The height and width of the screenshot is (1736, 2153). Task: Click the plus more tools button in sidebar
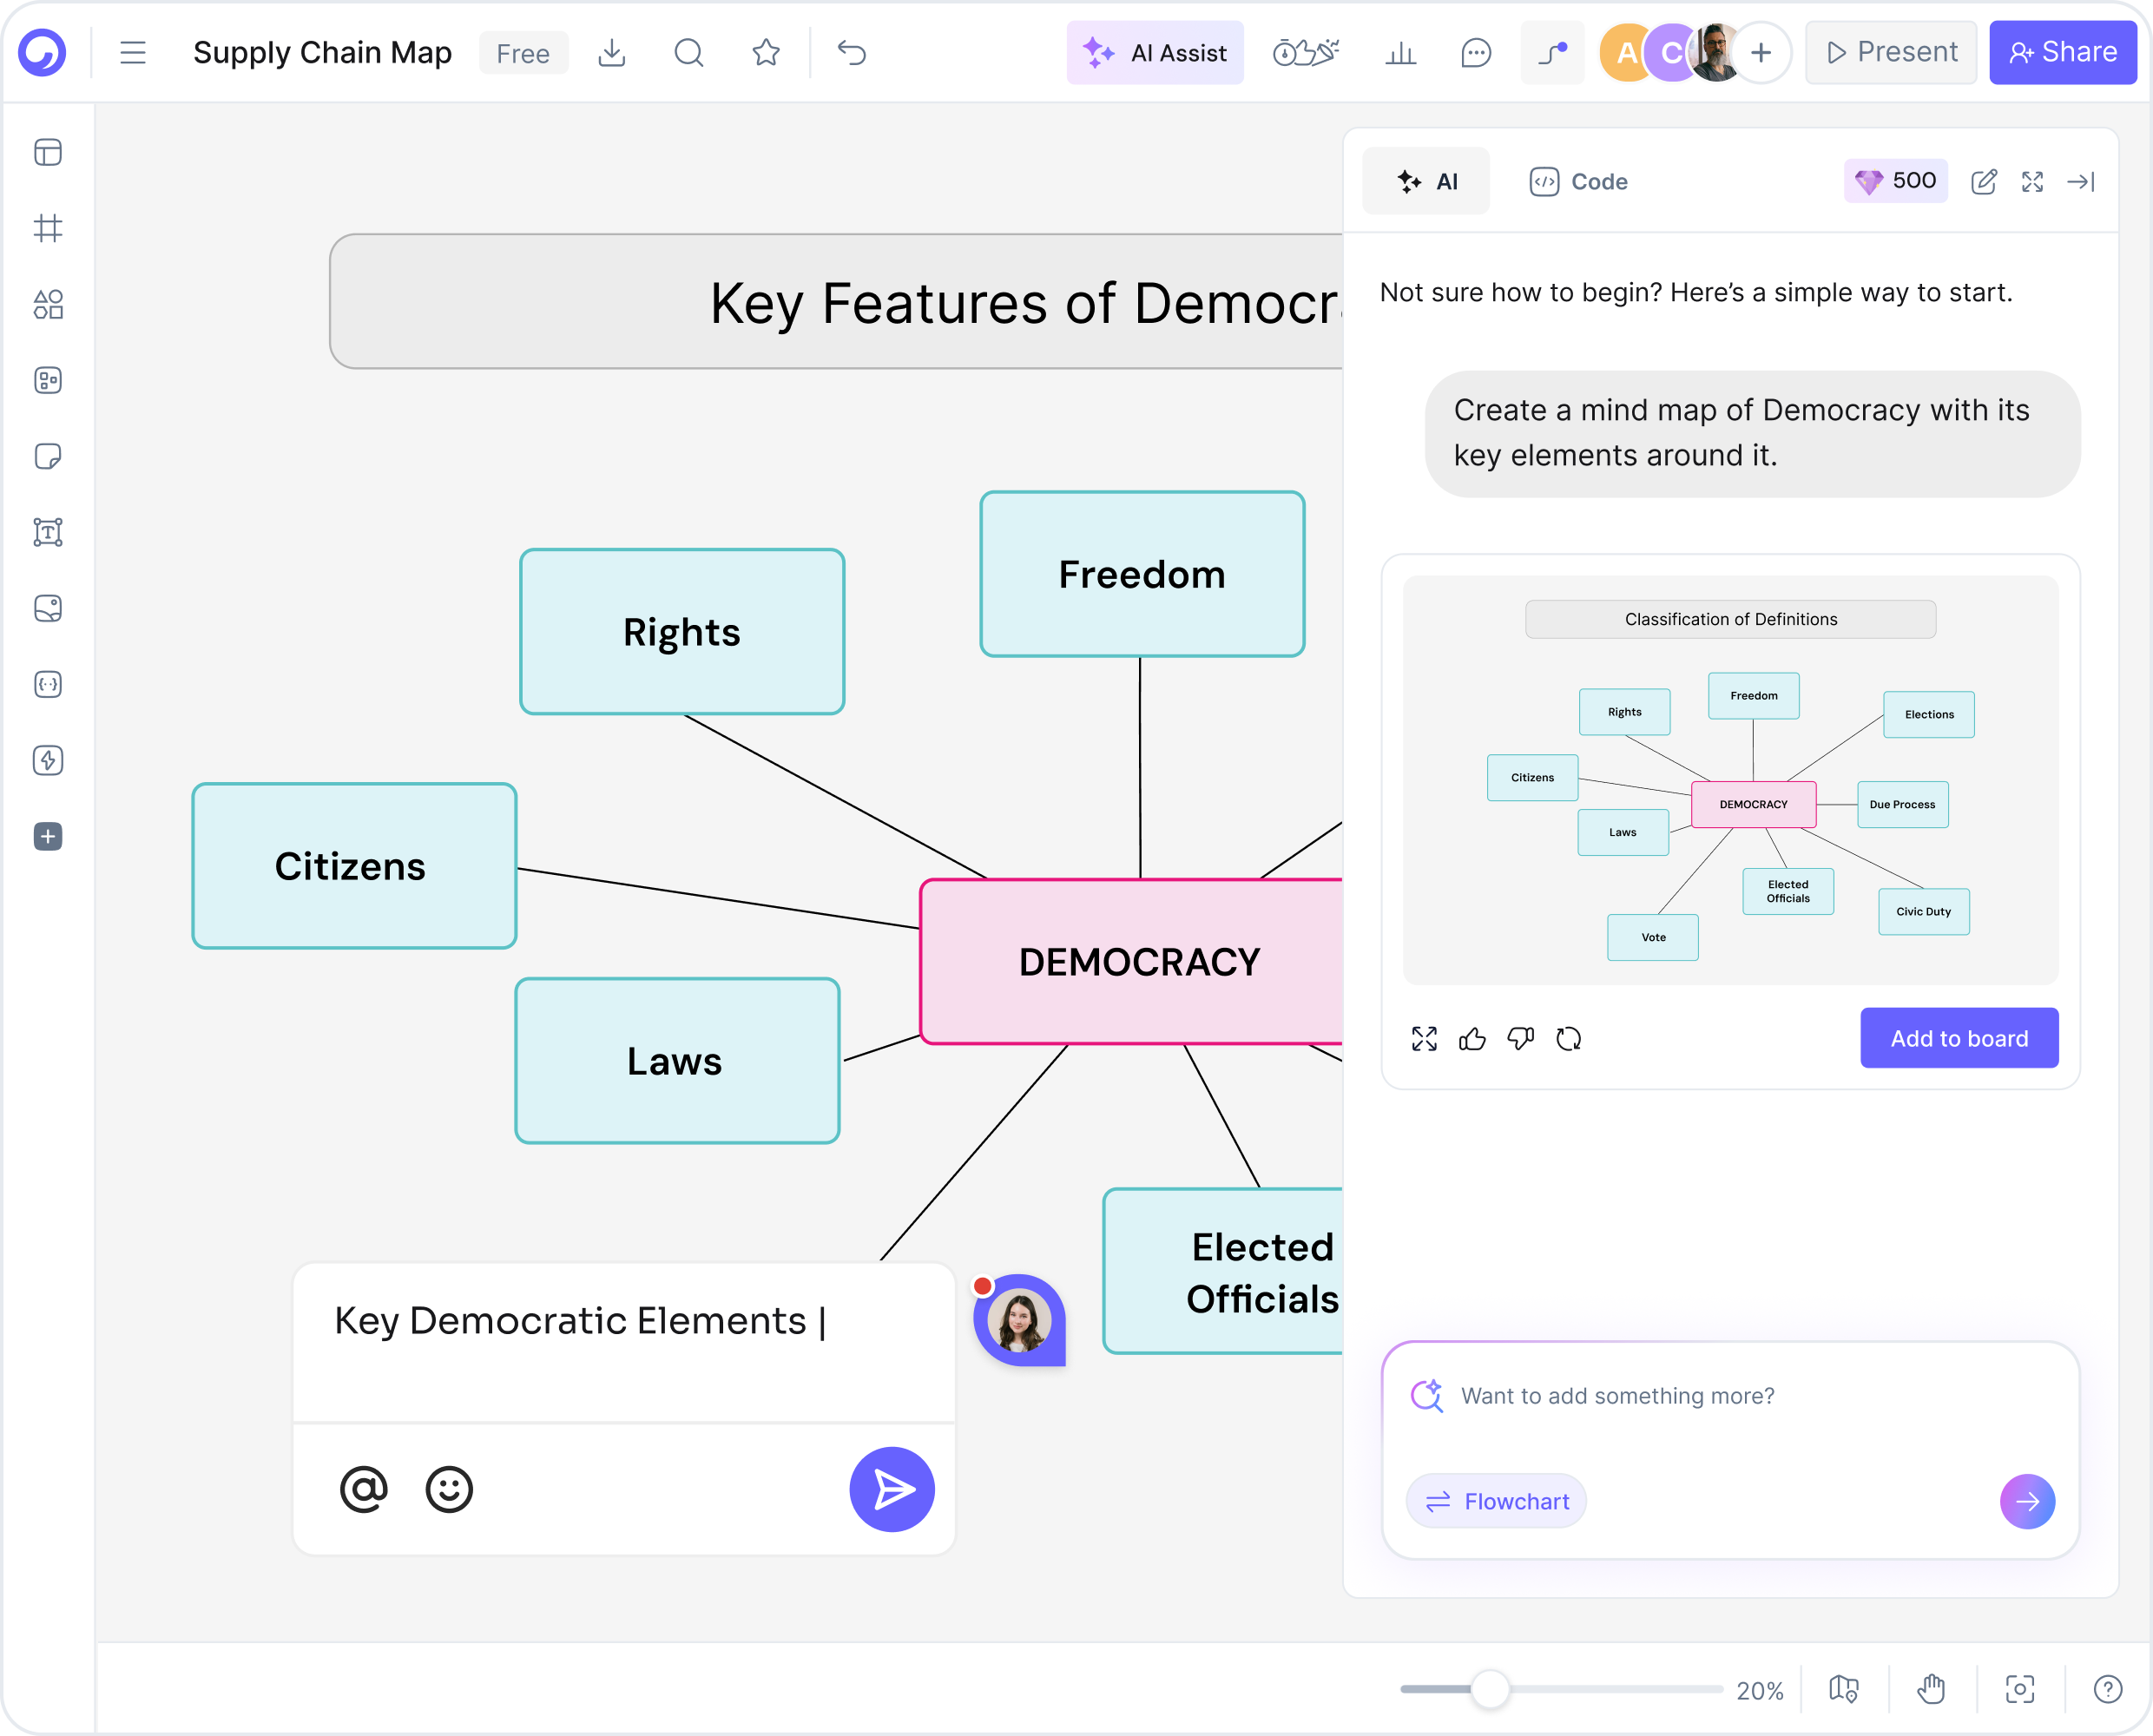pos(48,837)
